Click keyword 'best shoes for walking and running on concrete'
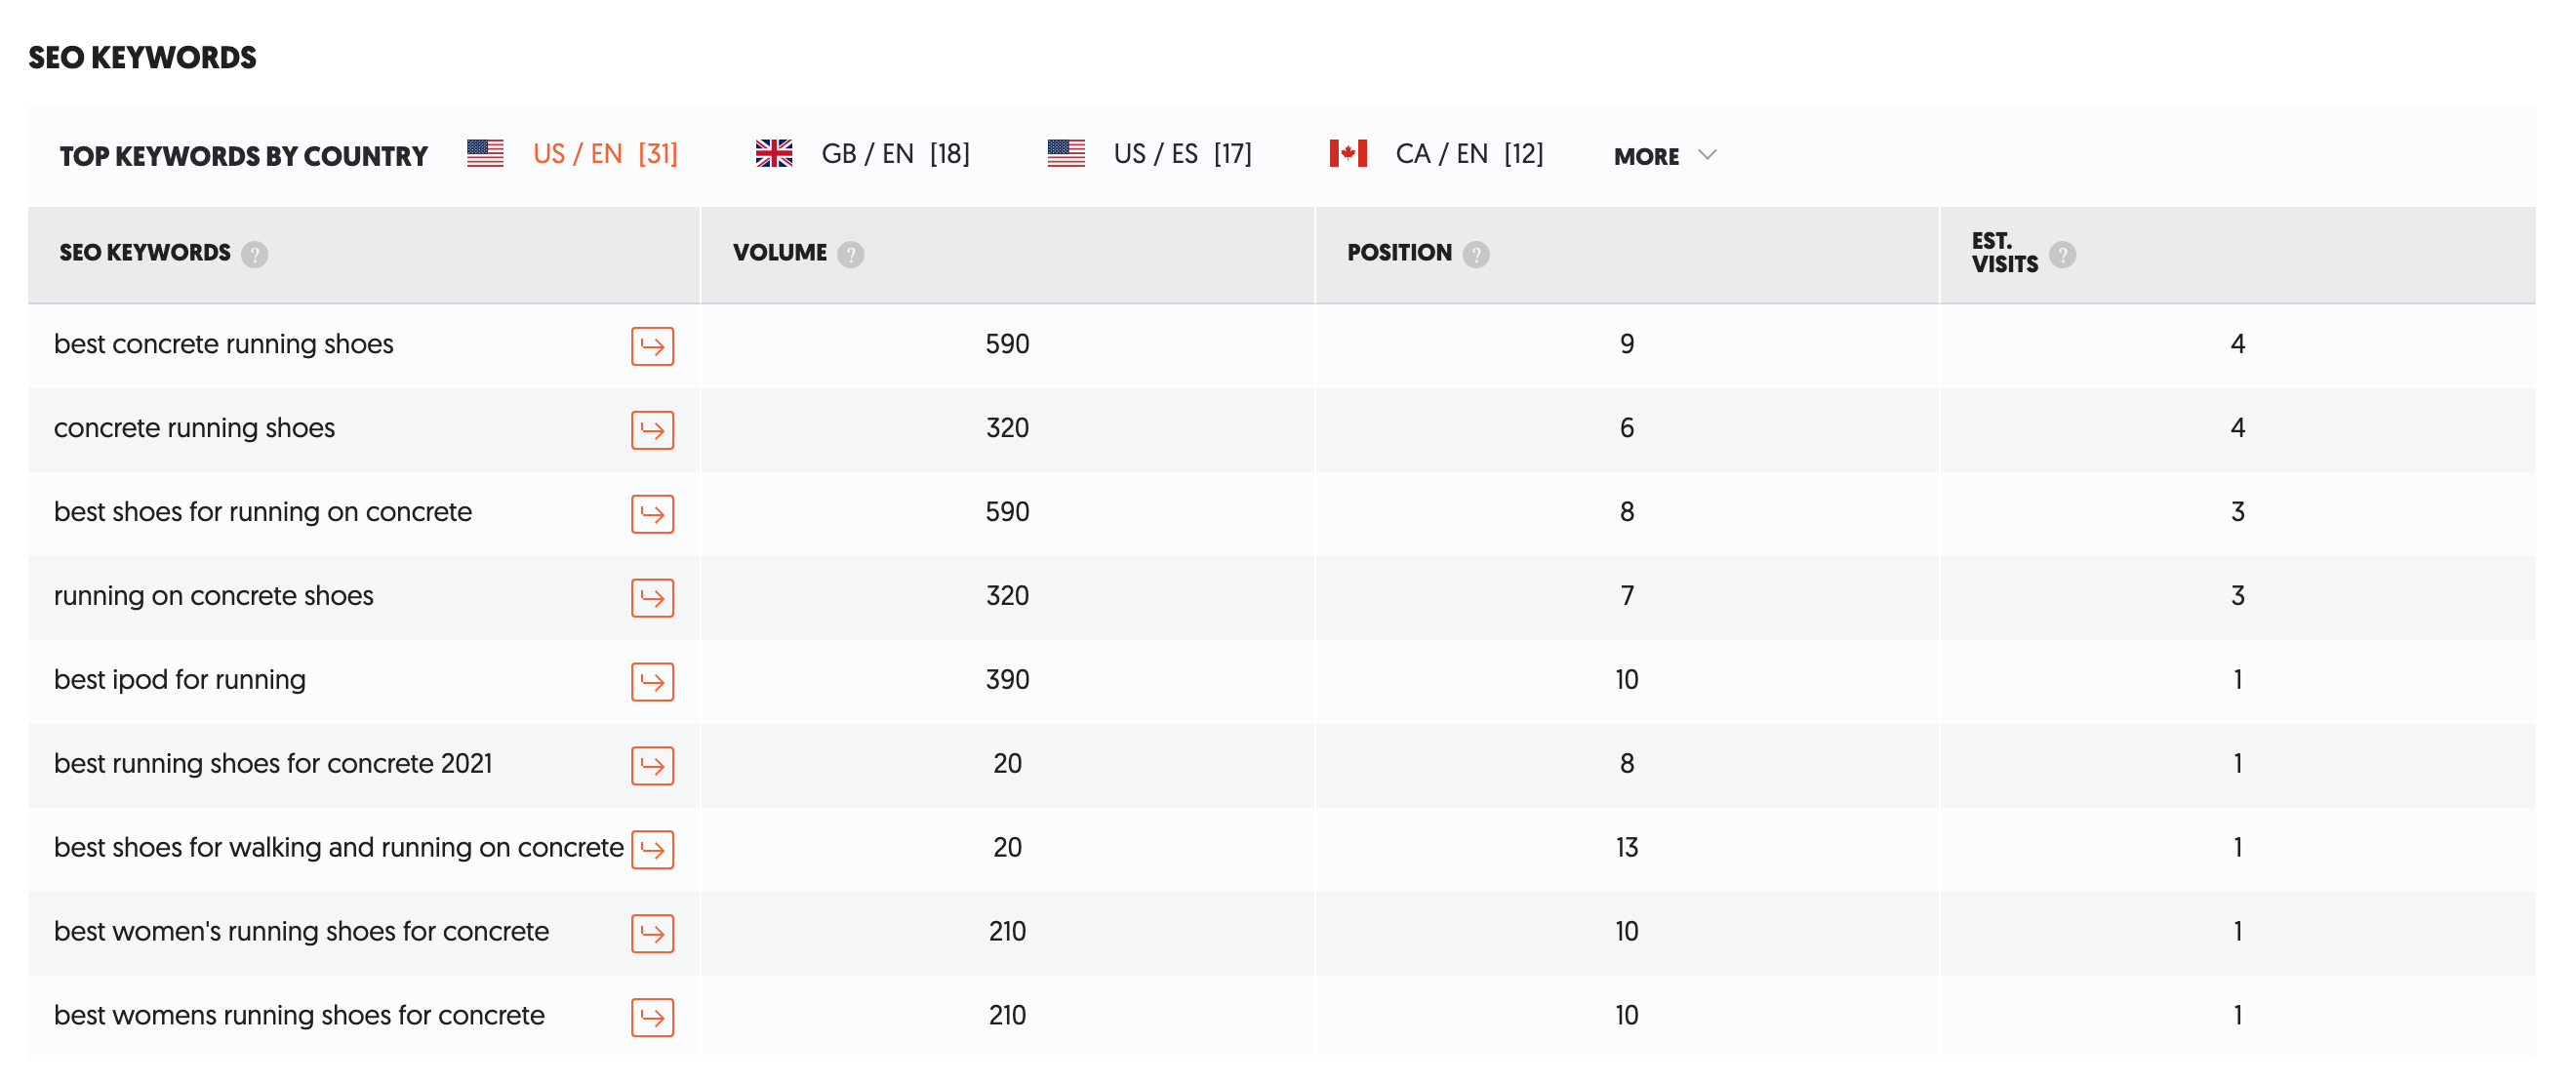The image size is (2576, 1083). [338, 848]
